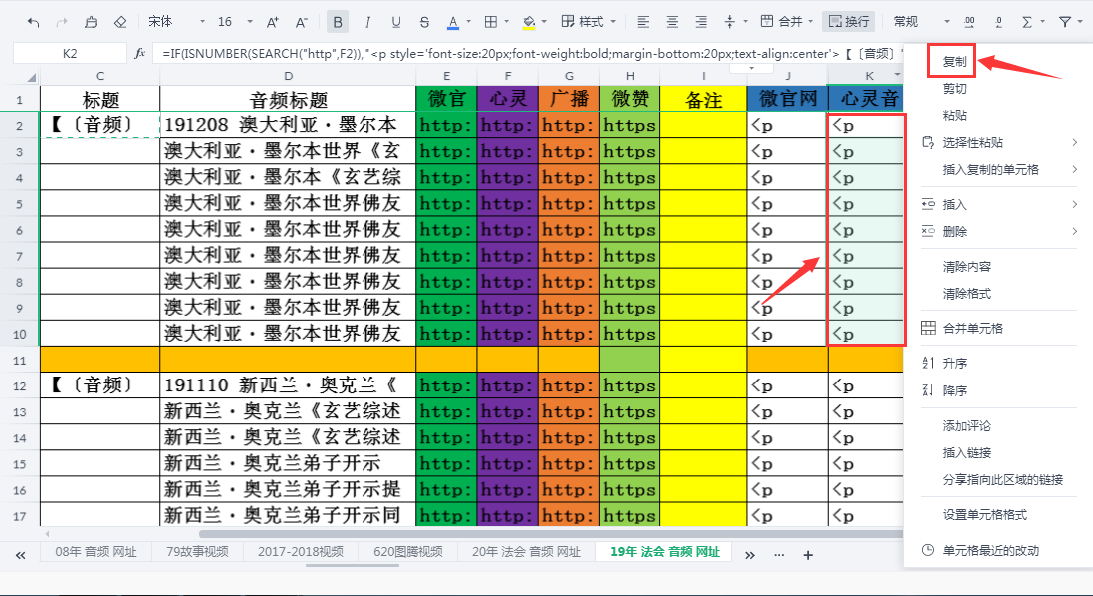Align text center
The image size is (1093, 596).
(x=672, y=22)
